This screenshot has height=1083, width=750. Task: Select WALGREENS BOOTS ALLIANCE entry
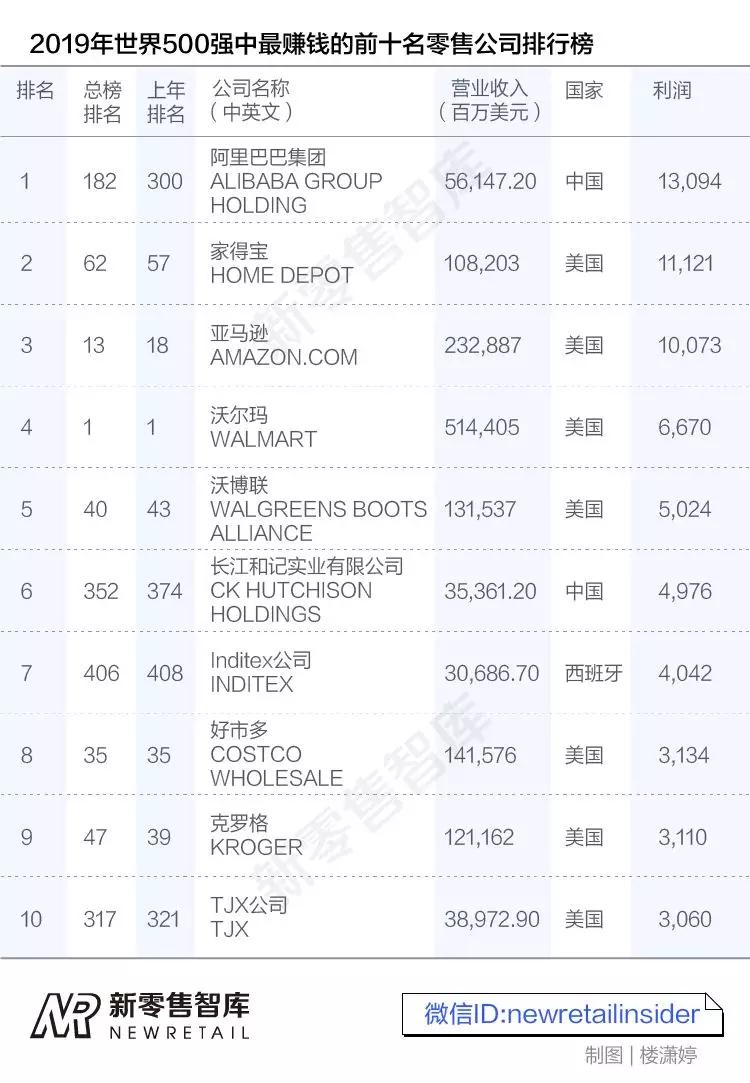click(318, 509)
